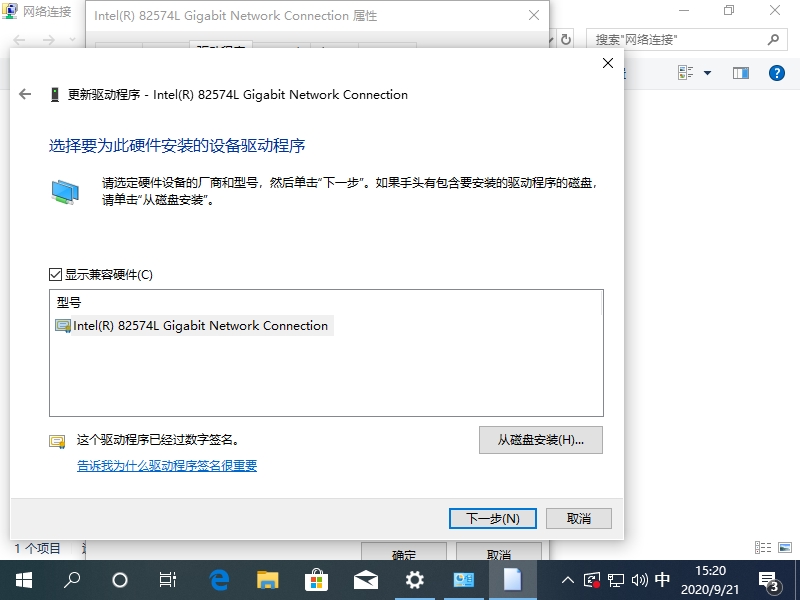
Task: Expand recent locations chevron in Network Connections
Action: (72, 39)
